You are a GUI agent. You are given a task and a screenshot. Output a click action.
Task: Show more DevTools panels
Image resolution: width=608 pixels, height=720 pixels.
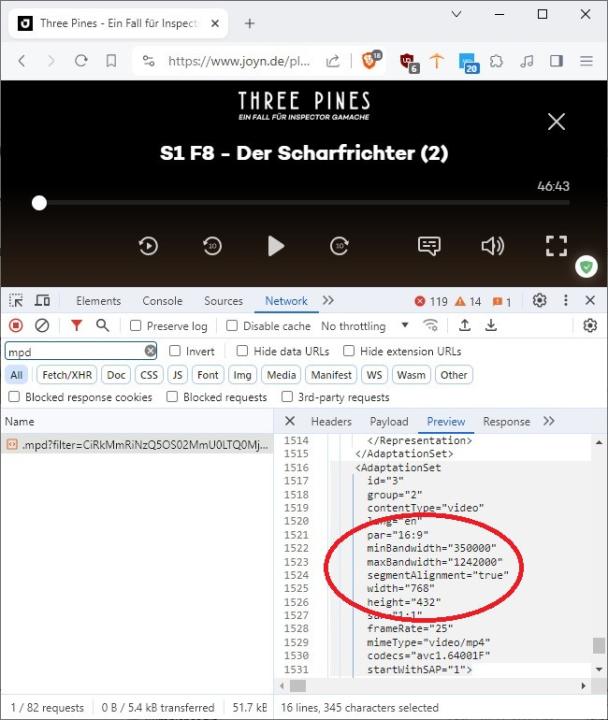click(x=328, y=301)
